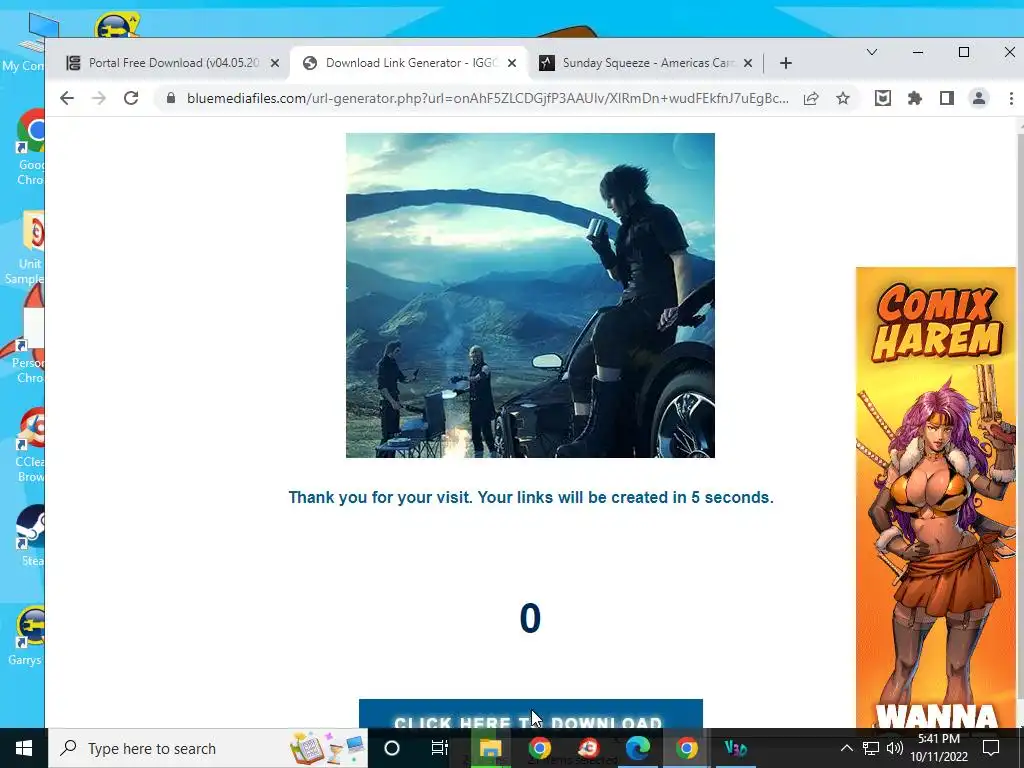Open Cortana circle icon on taskbar

(392, 748)
